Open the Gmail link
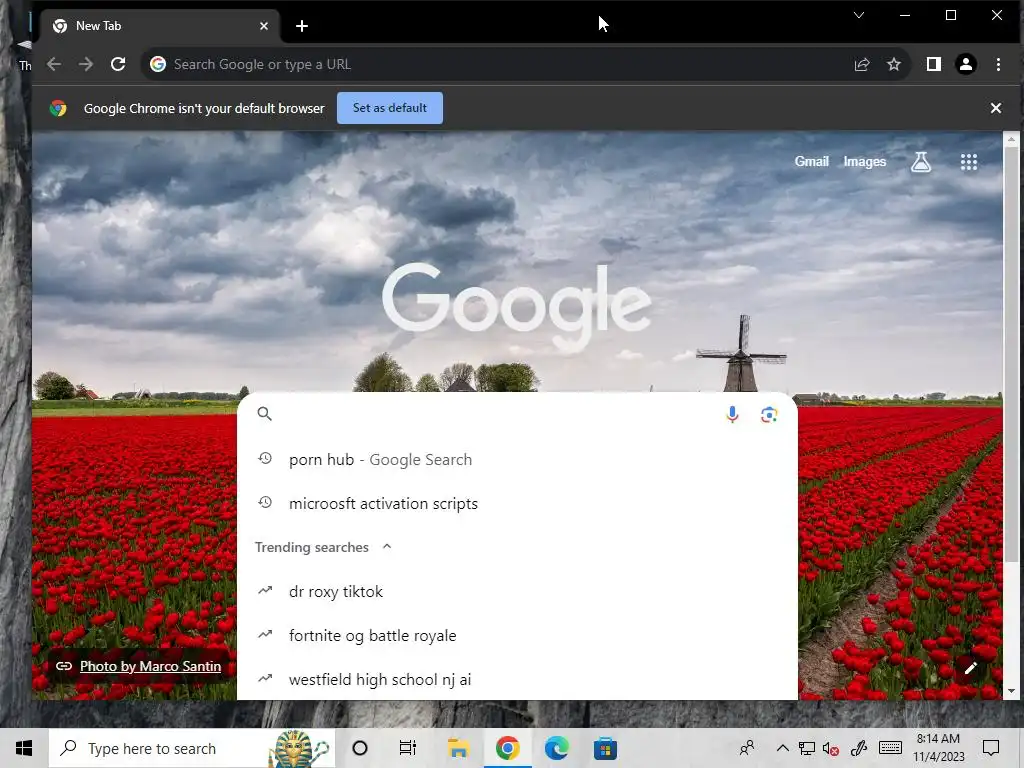 click(x=811, y=161)
